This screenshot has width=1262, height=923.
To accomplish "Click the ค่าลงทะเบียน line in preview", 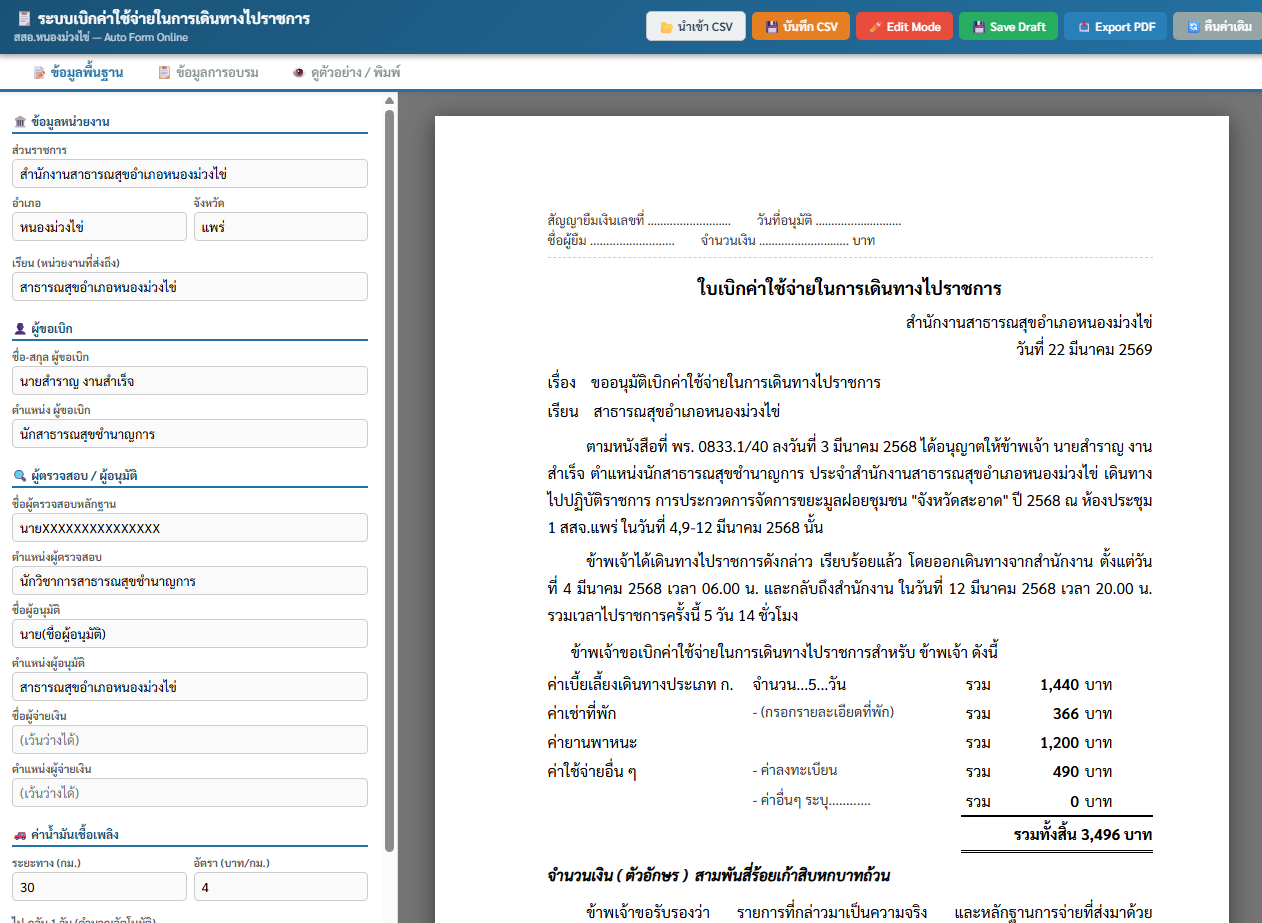I will [x=794, y=771].
